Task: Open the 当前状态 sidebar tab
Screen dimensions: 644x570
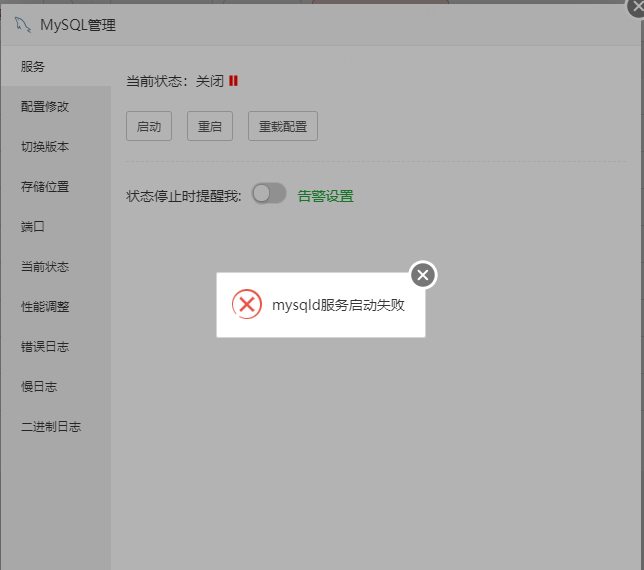Action: [56, 267]
